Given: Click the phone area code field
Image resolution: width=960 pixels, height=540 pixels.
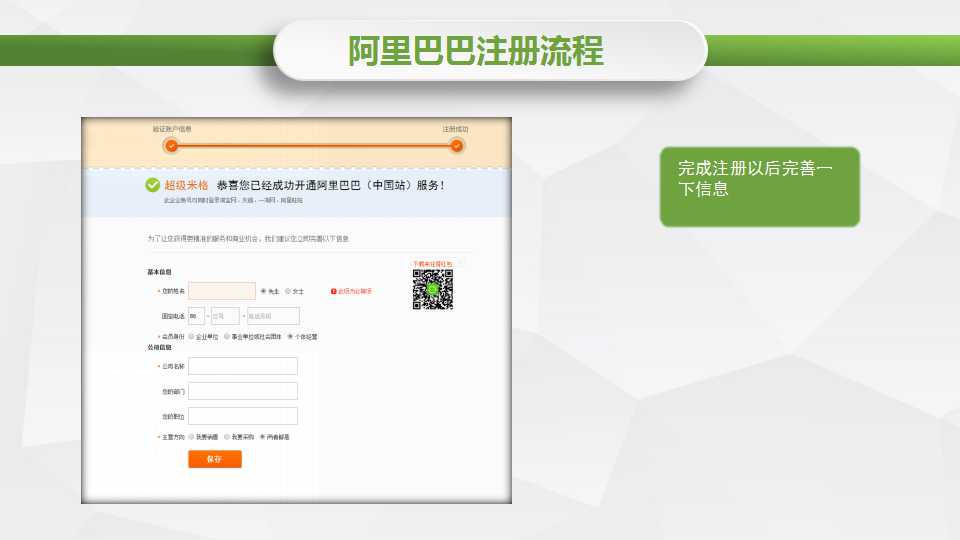Looking at the screenshot, I should 224,316.
